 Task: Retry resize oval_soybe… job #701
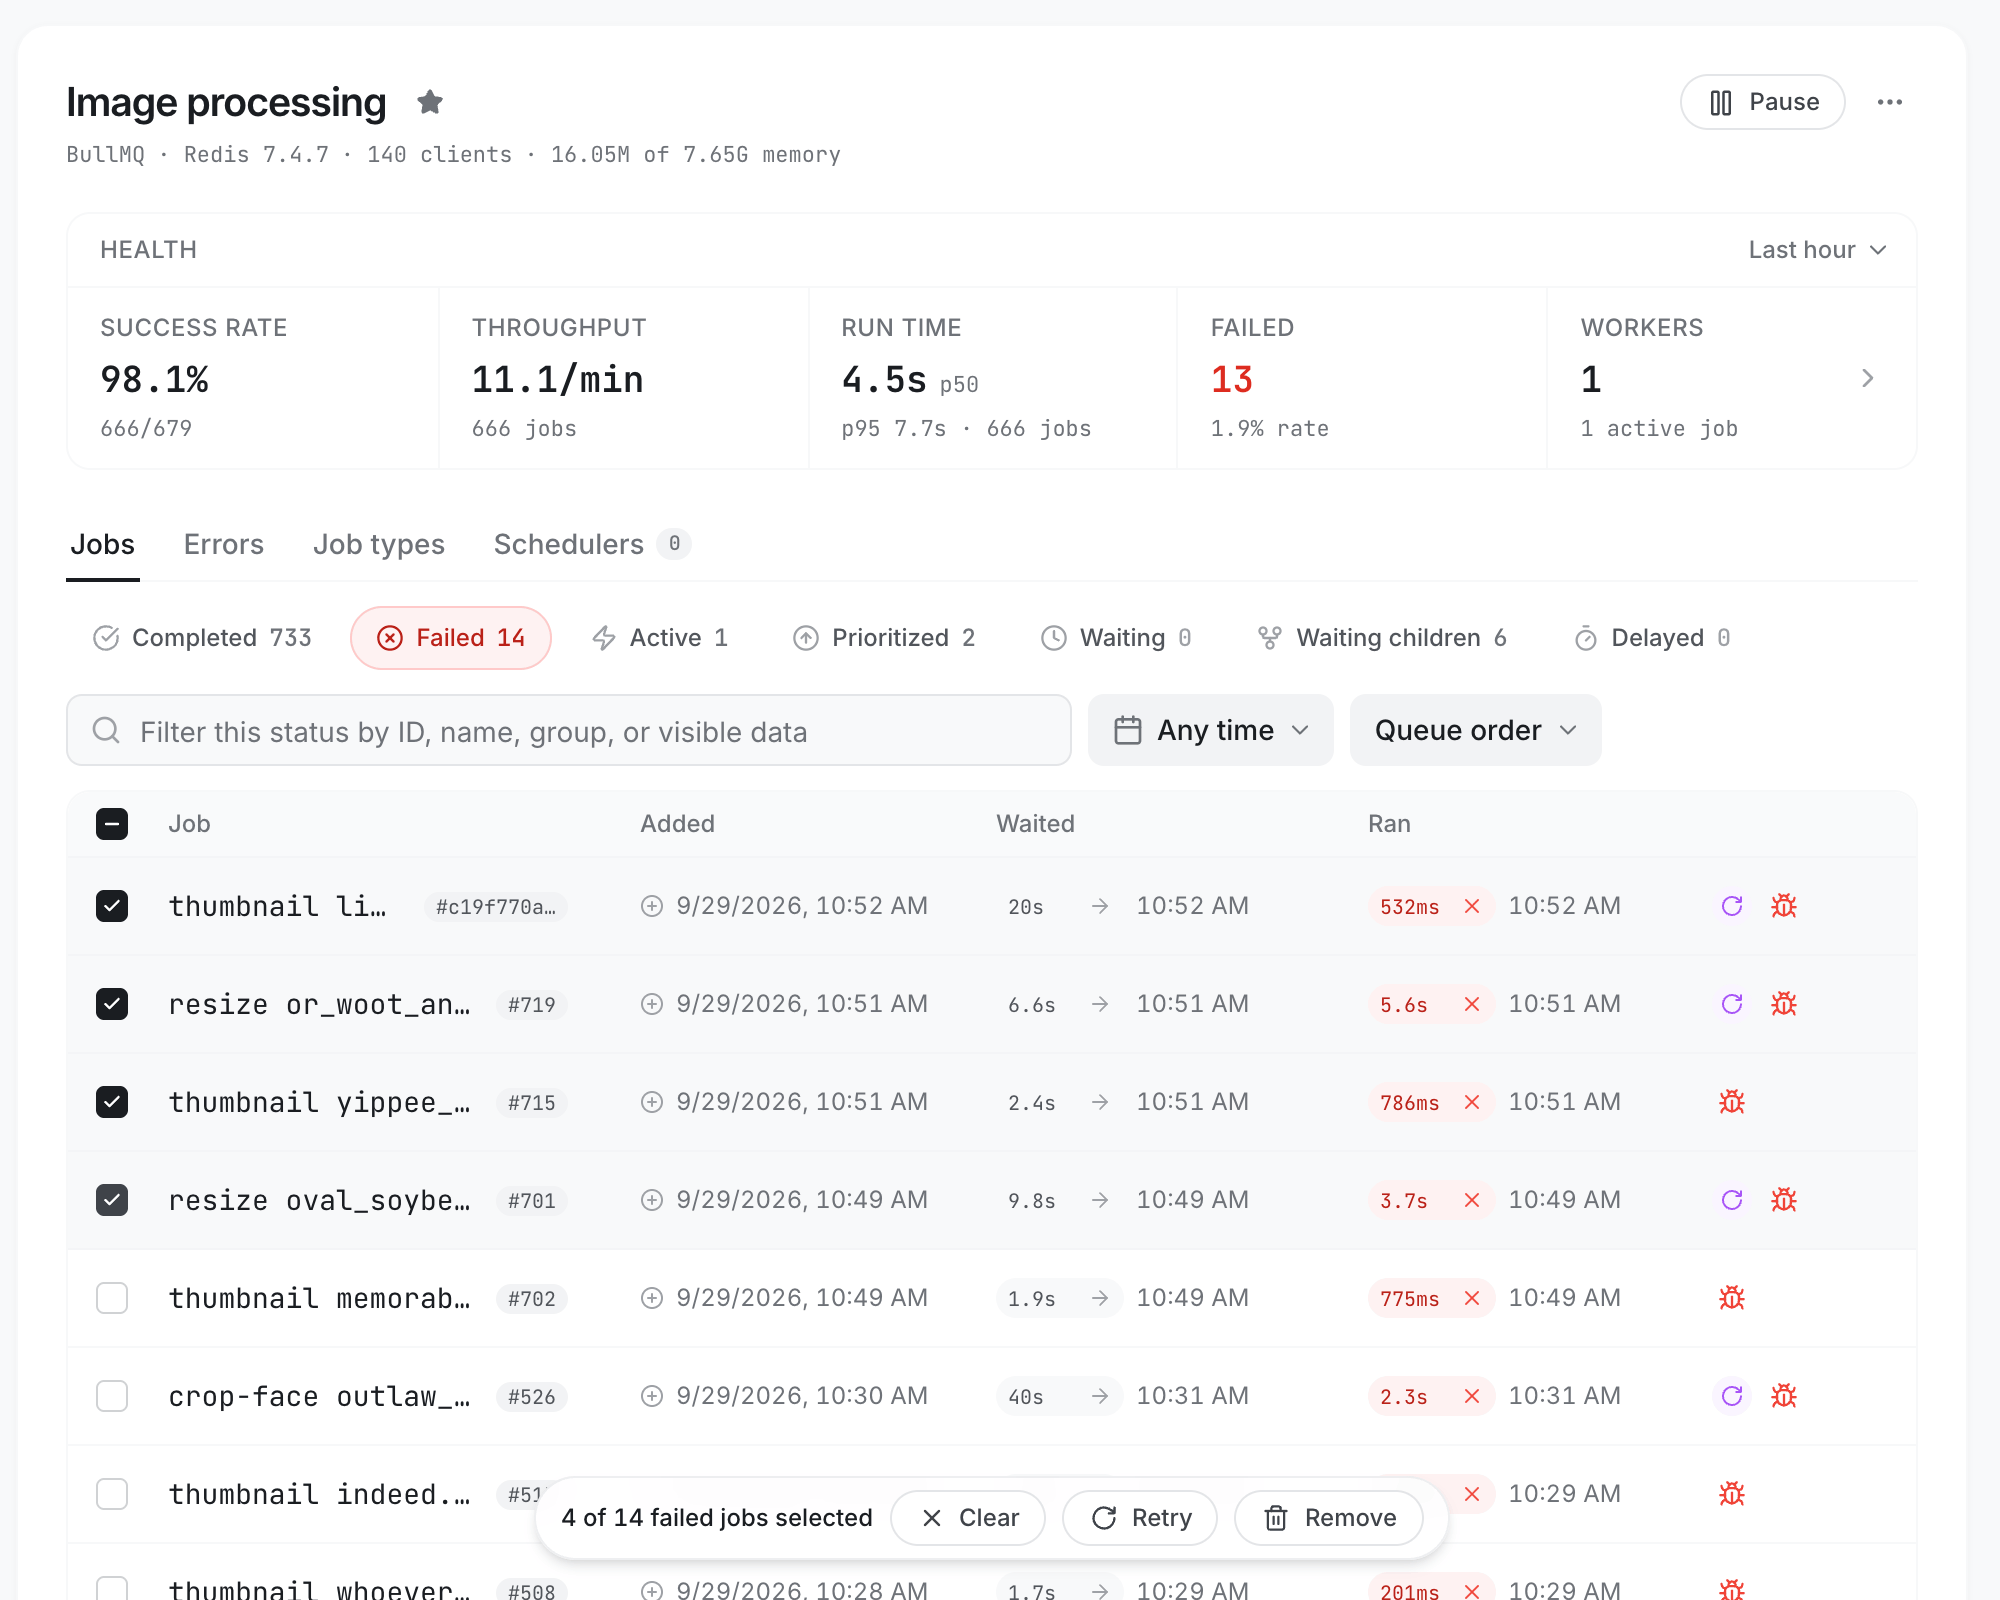pos(1732,1200)
